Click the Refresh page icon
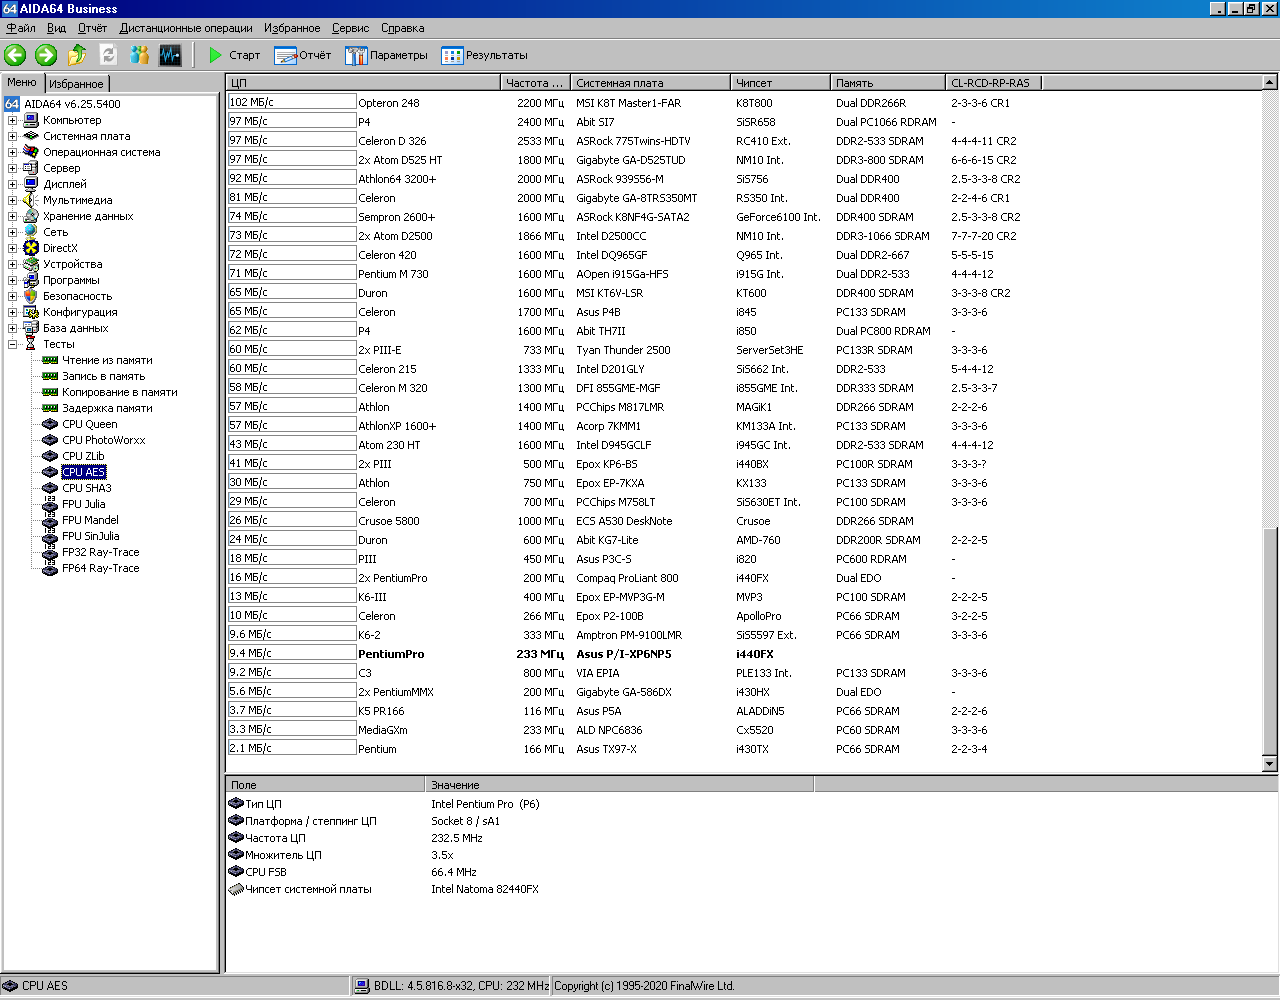Viewport: 1280px width, 1000px height. pyautogui.click(x=108, y=55)
